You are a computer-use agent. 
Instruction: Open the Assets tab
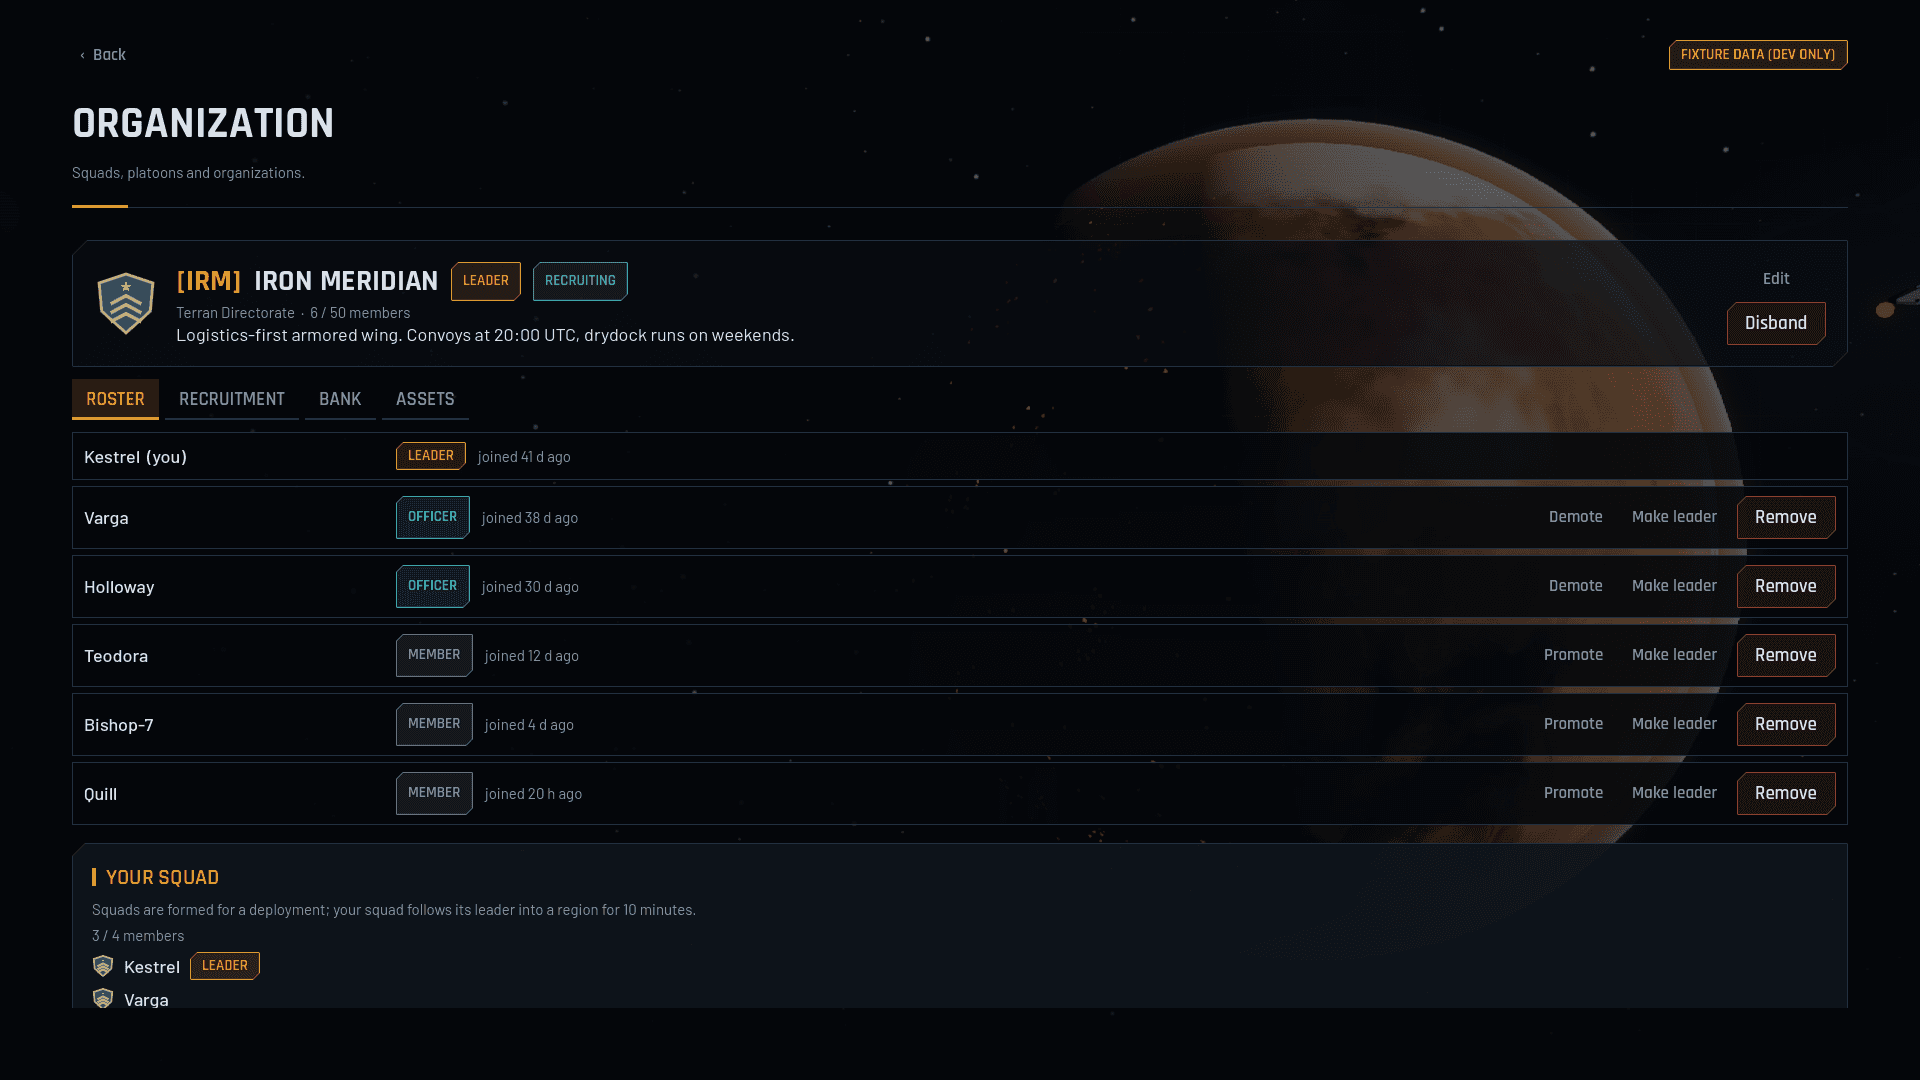click(425, 399)
